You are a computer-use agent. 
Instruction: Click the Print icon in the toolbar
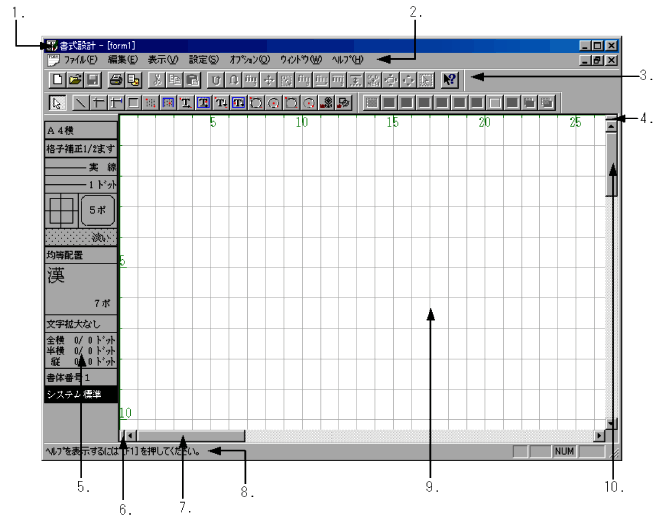tap(116, 79)
